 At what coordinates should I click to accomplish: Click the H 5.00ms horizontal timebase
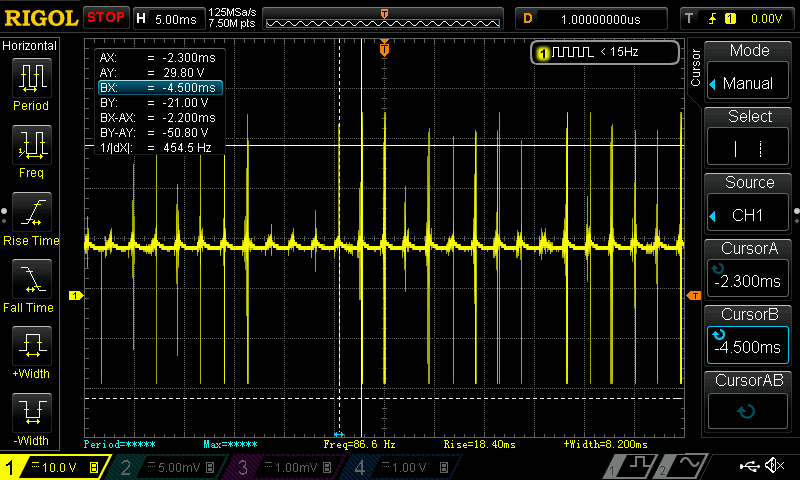coord(169,19)
